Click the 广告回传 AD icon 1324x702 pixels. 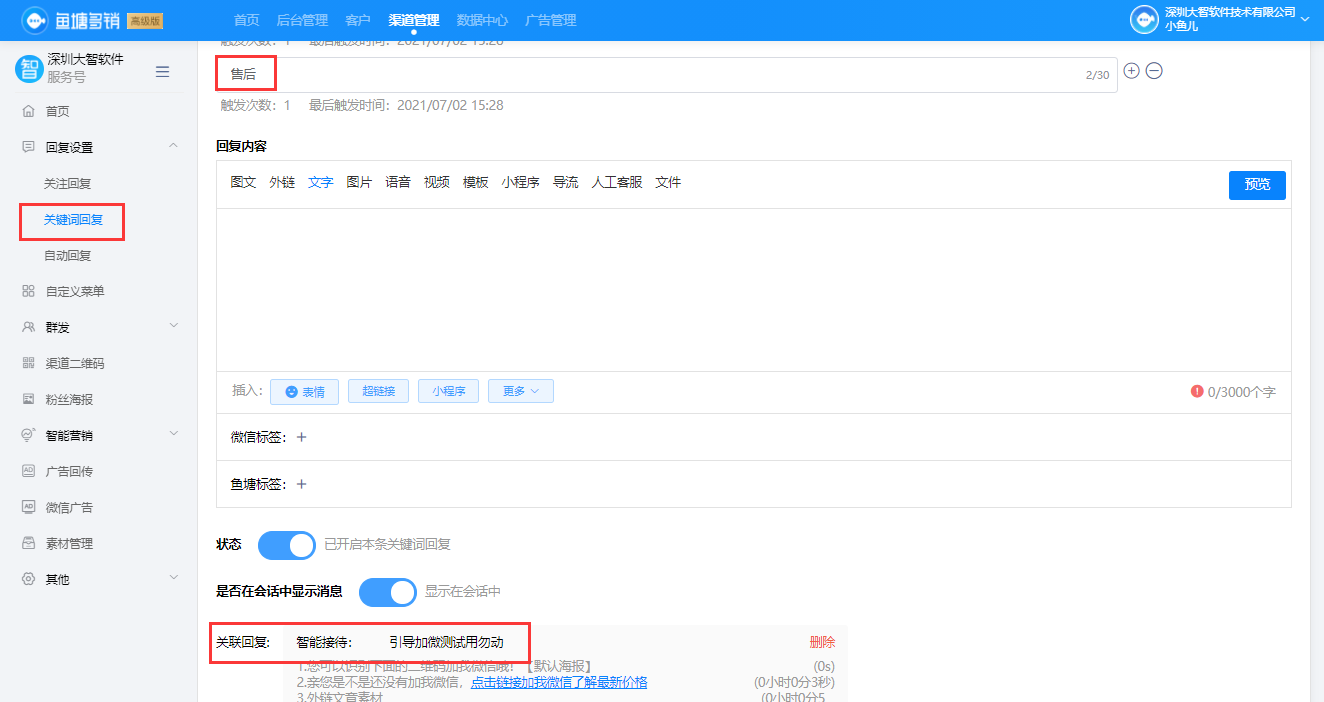pyautogui.click(x=28, y=471)
